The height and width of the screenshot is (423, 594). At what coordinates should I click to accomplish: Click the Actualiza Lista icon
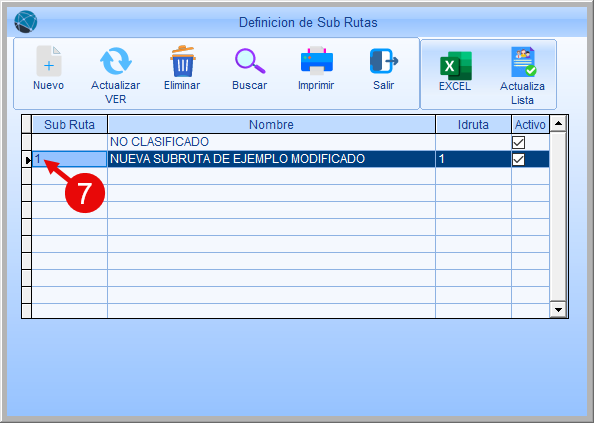tap(523, 62)
